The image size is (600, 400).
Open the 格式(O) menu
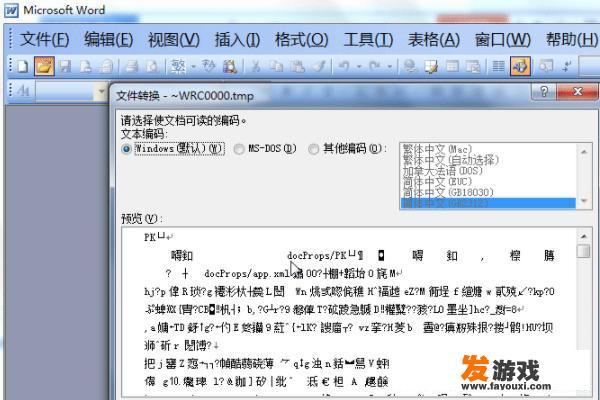click(302, 39)
